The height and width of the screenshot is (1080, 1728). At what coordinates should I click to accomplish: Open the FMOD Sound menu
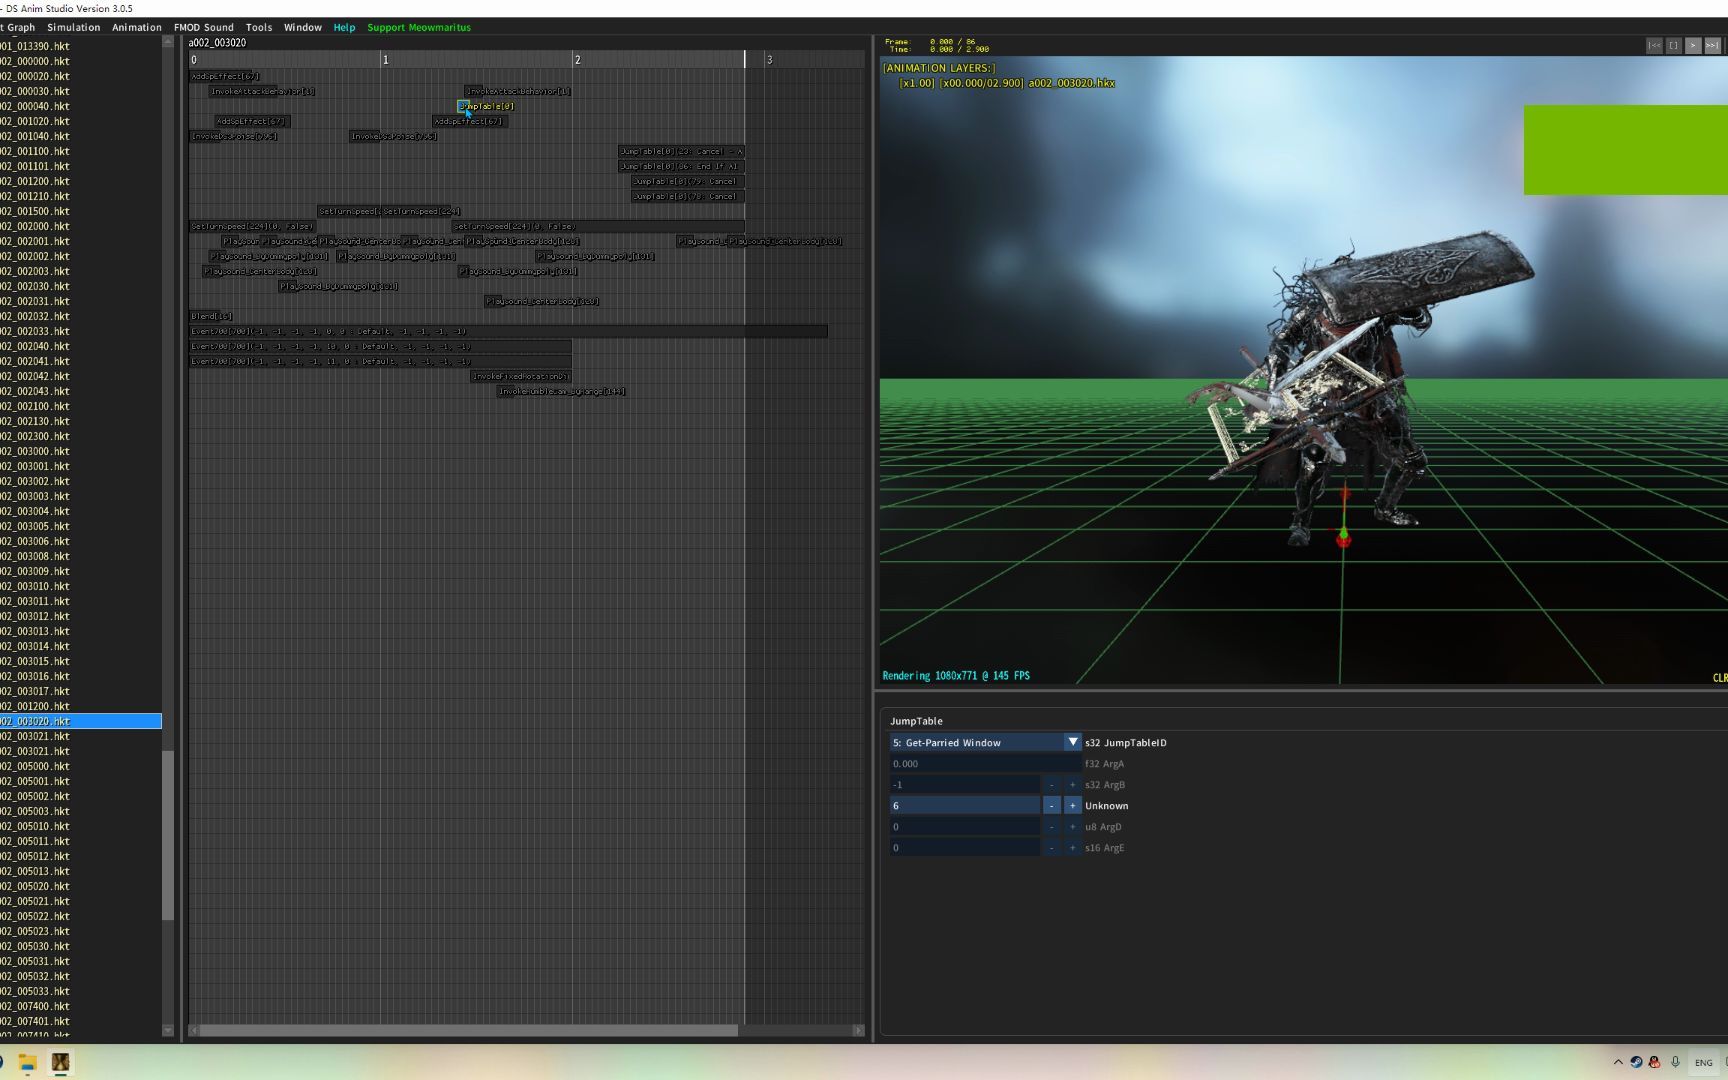[x=204, y=27]
